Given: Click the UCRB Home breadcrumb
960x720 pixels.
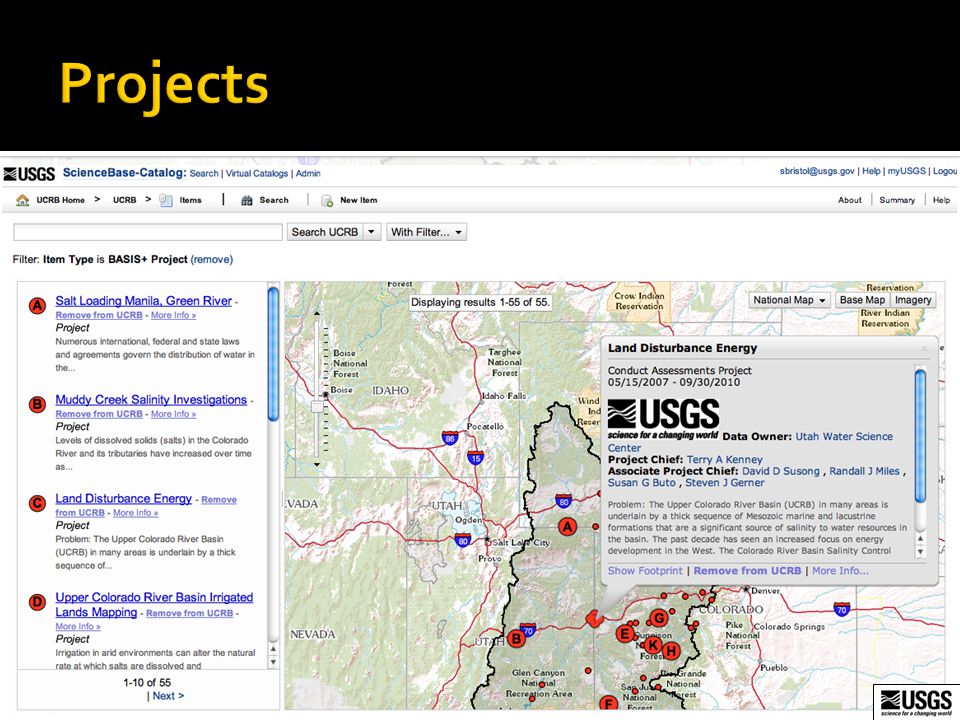Looking at the screenshot, I should click(x=60, y=200).
